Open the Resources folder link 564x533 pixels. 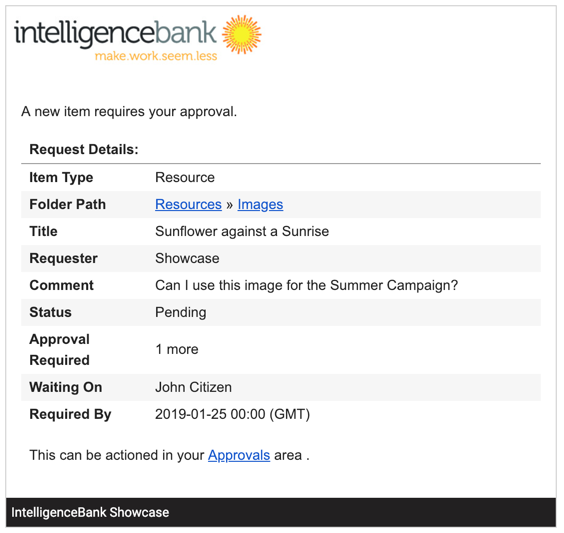(188, 204)
